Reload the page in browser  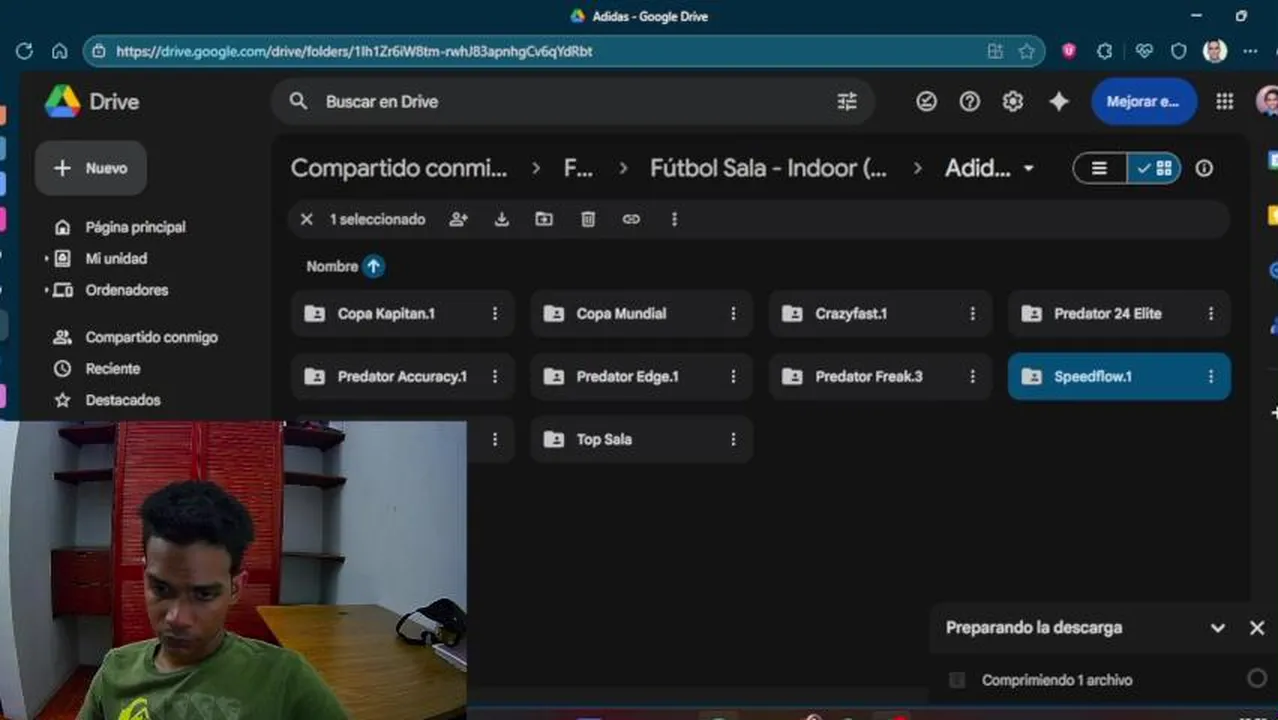click(x=24, y=51)
